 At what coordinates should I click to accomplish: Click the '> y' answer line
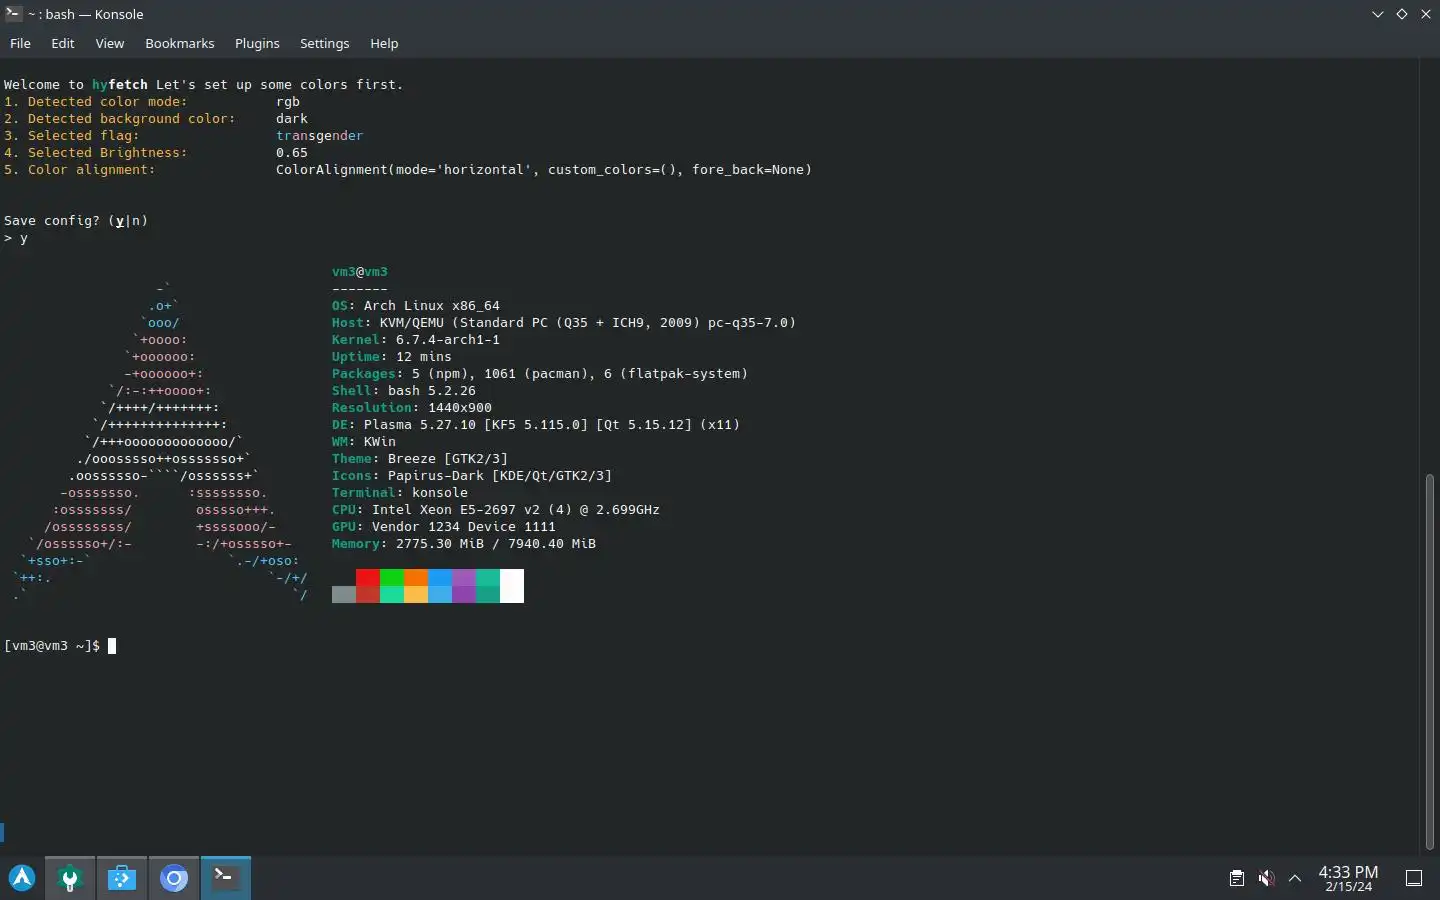tap(16, 238)
